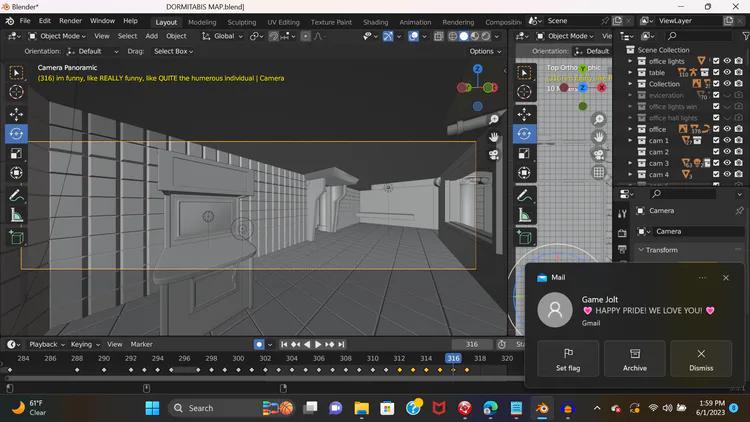This screenshot has width=750, height=422.
Task: Uncheck the Collection exclude checkbox
Action: click(716, 84)
